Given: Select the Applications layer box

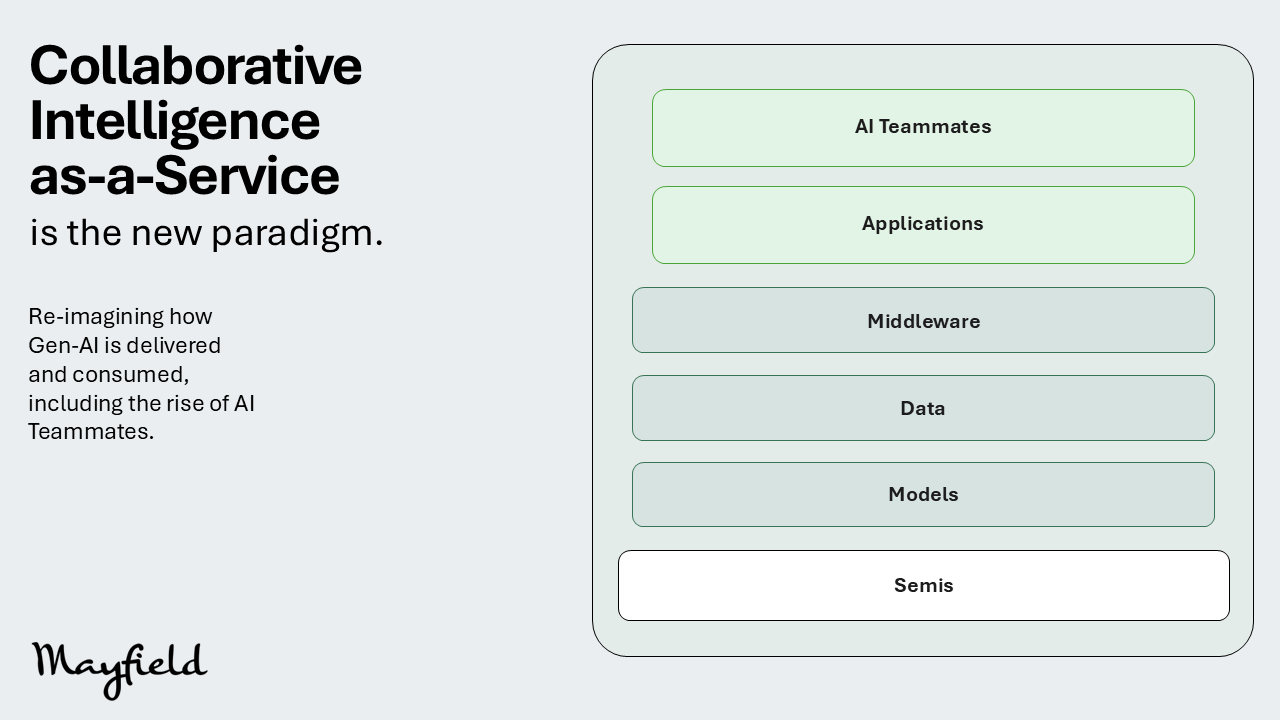Looking at the screenshot, I should click(923, 225).
